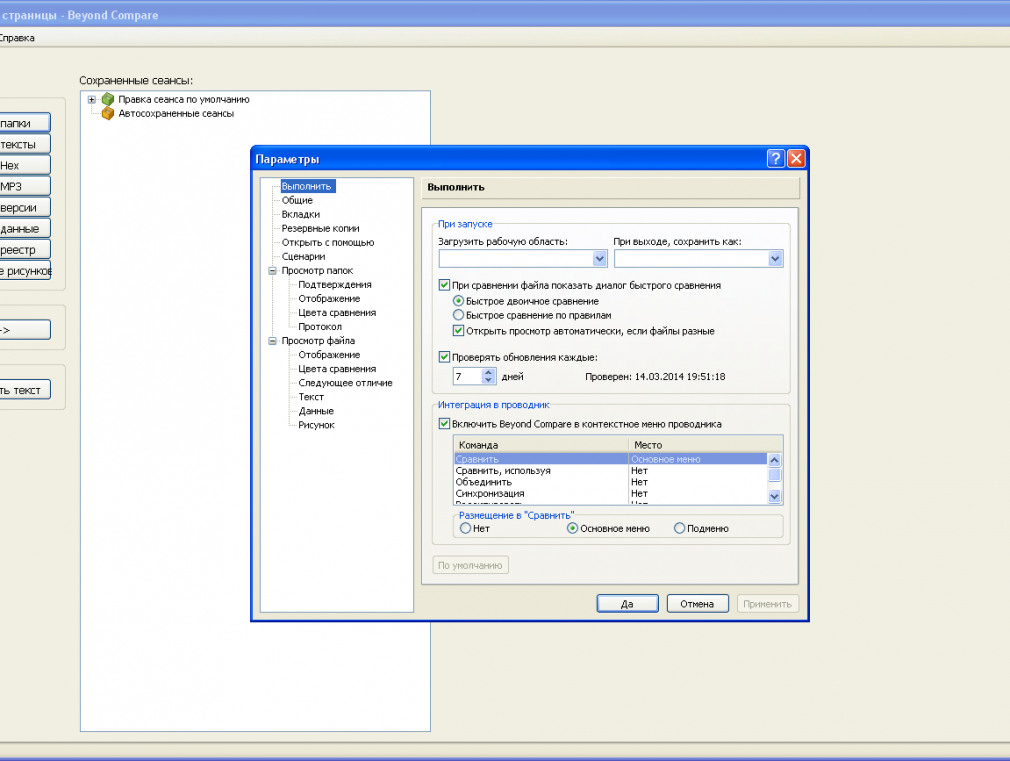Toggle Проверять обновления каждые checkbox
Viewport: 1010px width, 761px height.
pyautogui.click(x=444, y=357)
